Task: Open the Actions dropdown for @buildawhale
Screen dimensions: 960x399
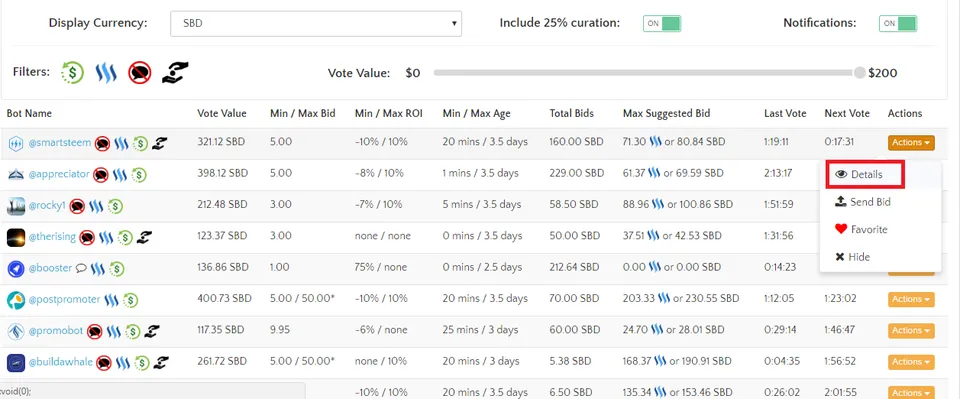Action: (911, 362)
